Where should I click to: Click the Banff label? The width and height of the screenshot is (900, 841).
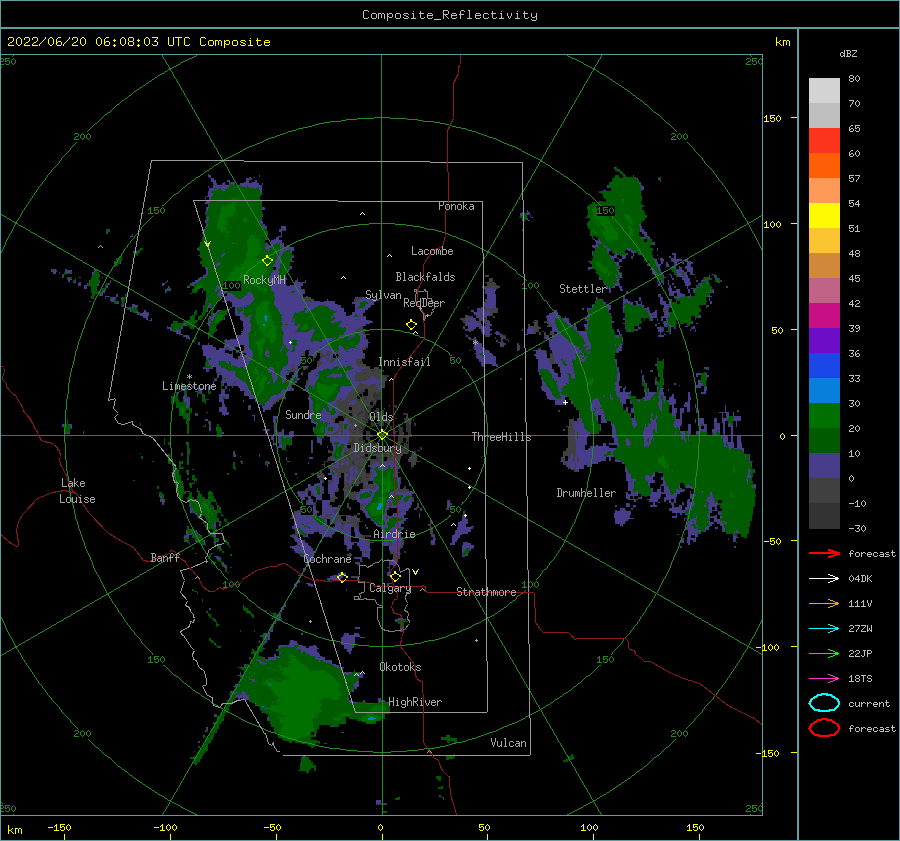[165, 557]
